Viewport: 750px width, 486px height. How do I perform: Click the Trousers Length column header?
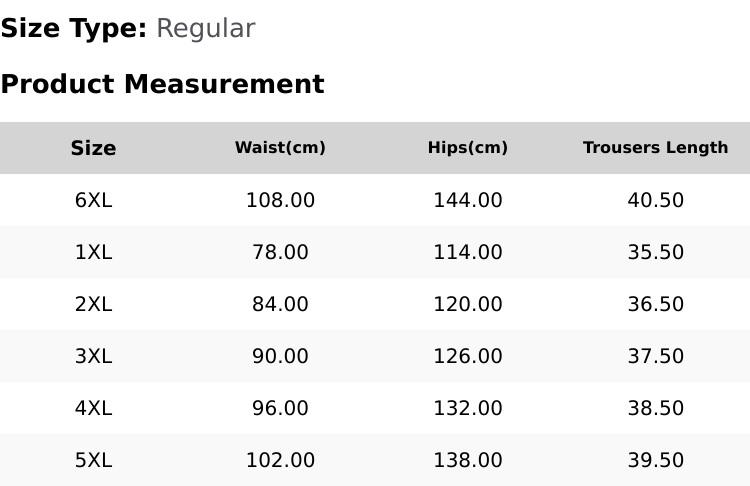click(655, 147)
